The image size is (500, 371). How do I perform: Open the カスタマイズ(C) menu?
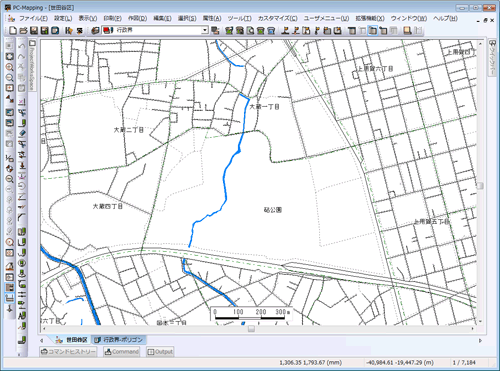(x=278, y=18)
